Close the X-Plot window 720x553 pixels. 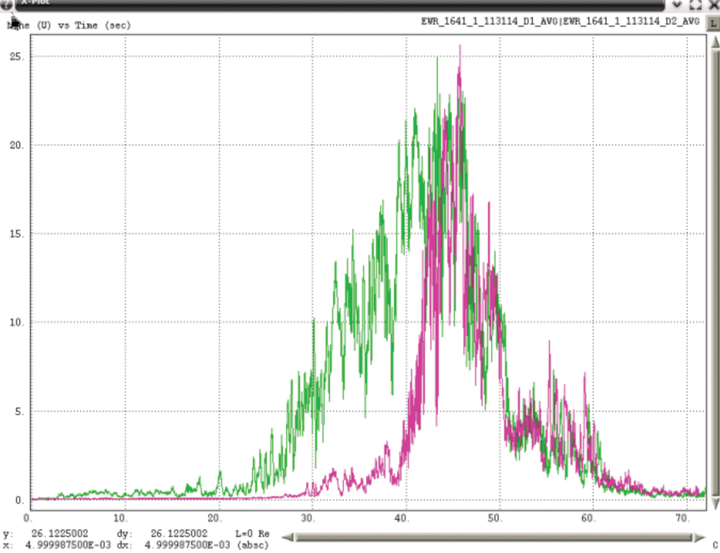click(712, 5)
